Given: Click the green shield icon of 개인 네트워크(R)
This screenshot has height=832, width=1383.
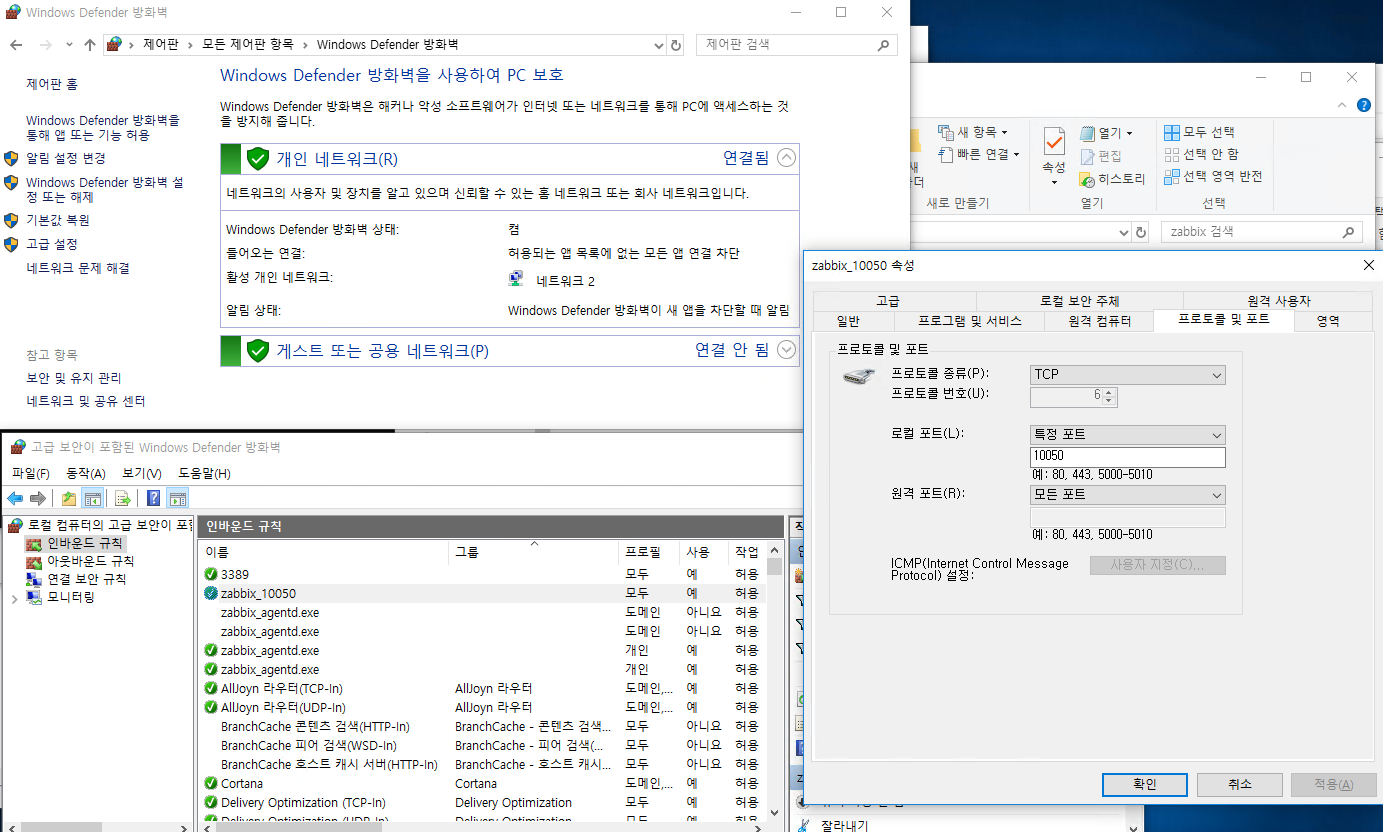Looking at the screenshot, I should (x=258, y=158).
